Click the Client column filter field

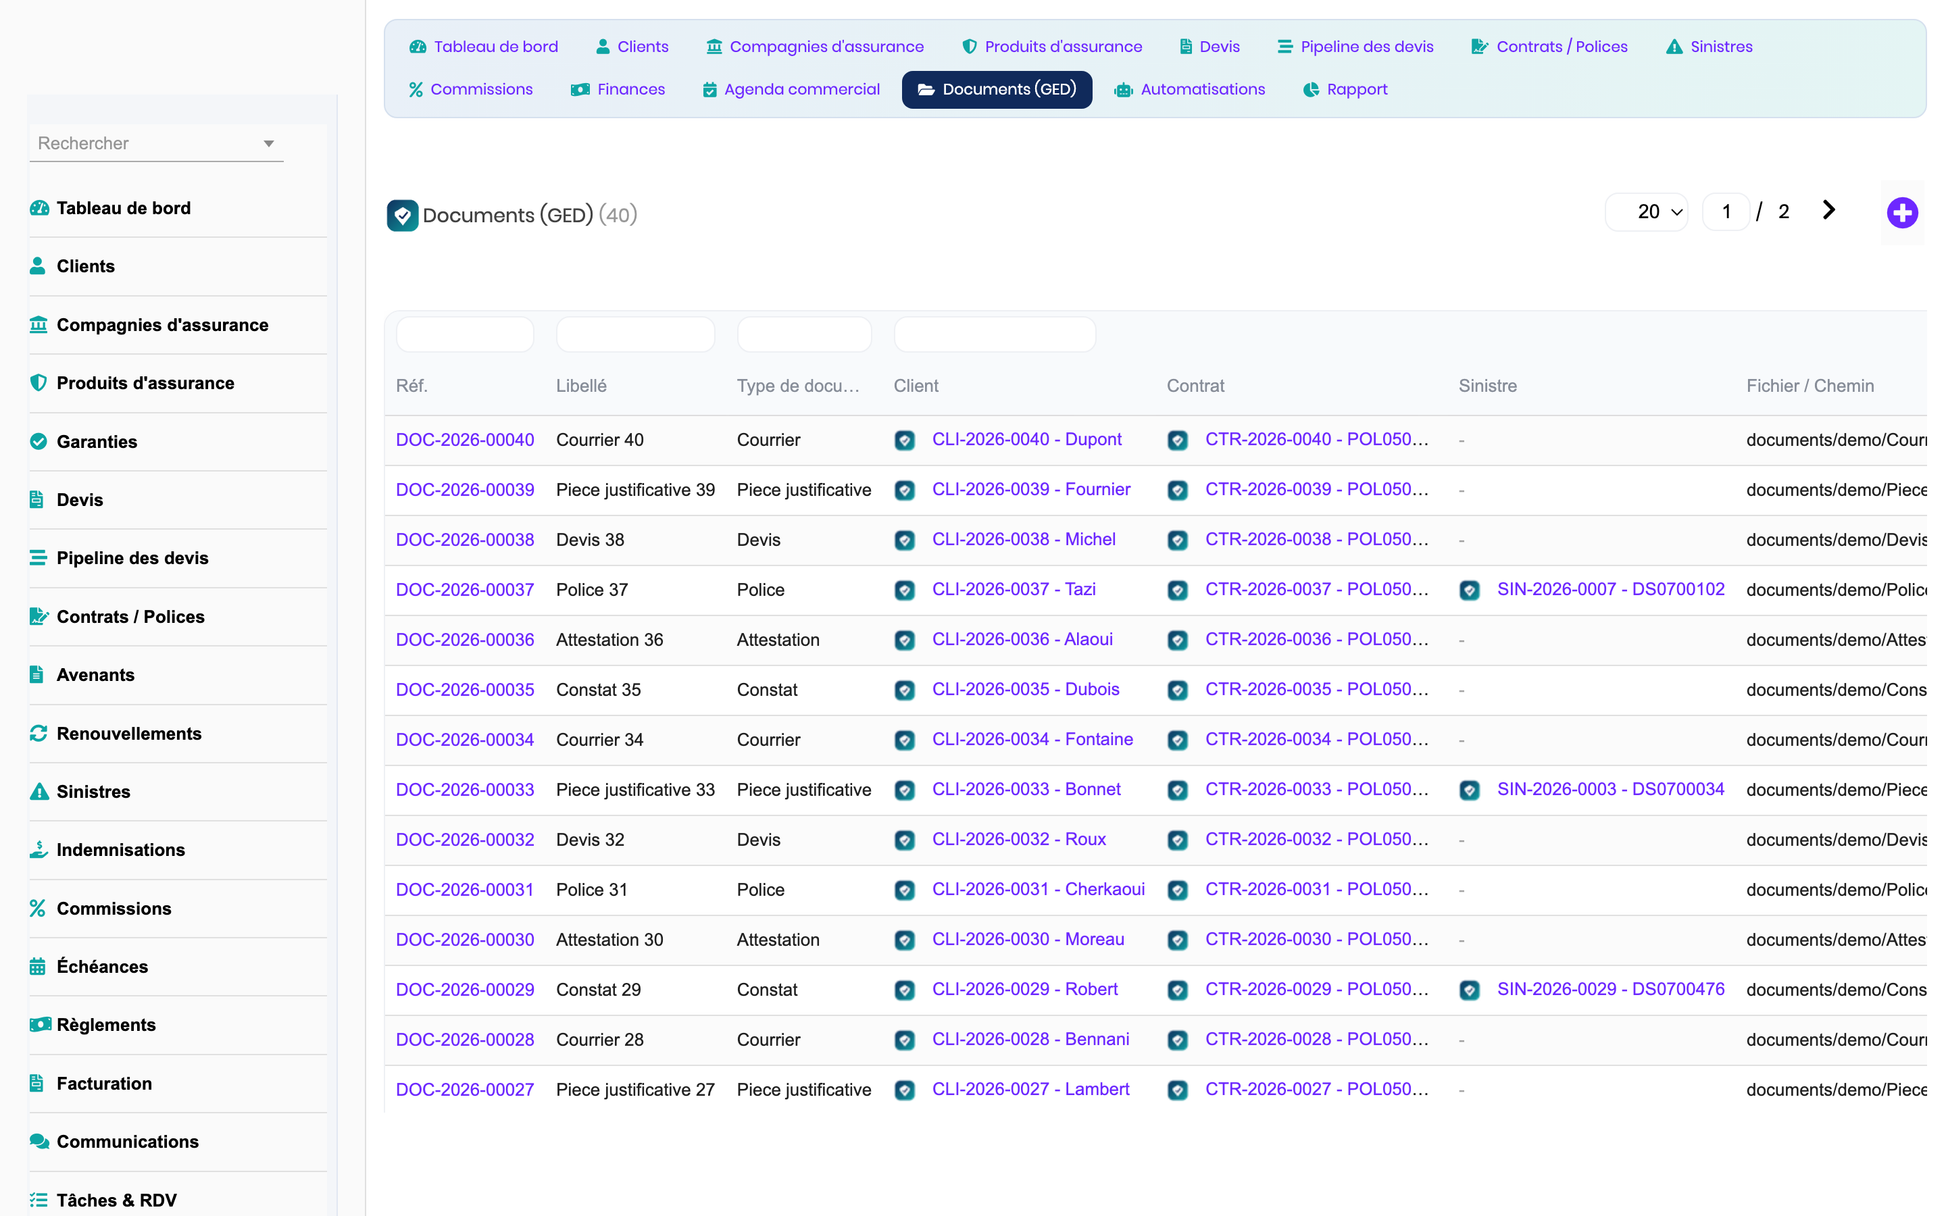[995, 333]
